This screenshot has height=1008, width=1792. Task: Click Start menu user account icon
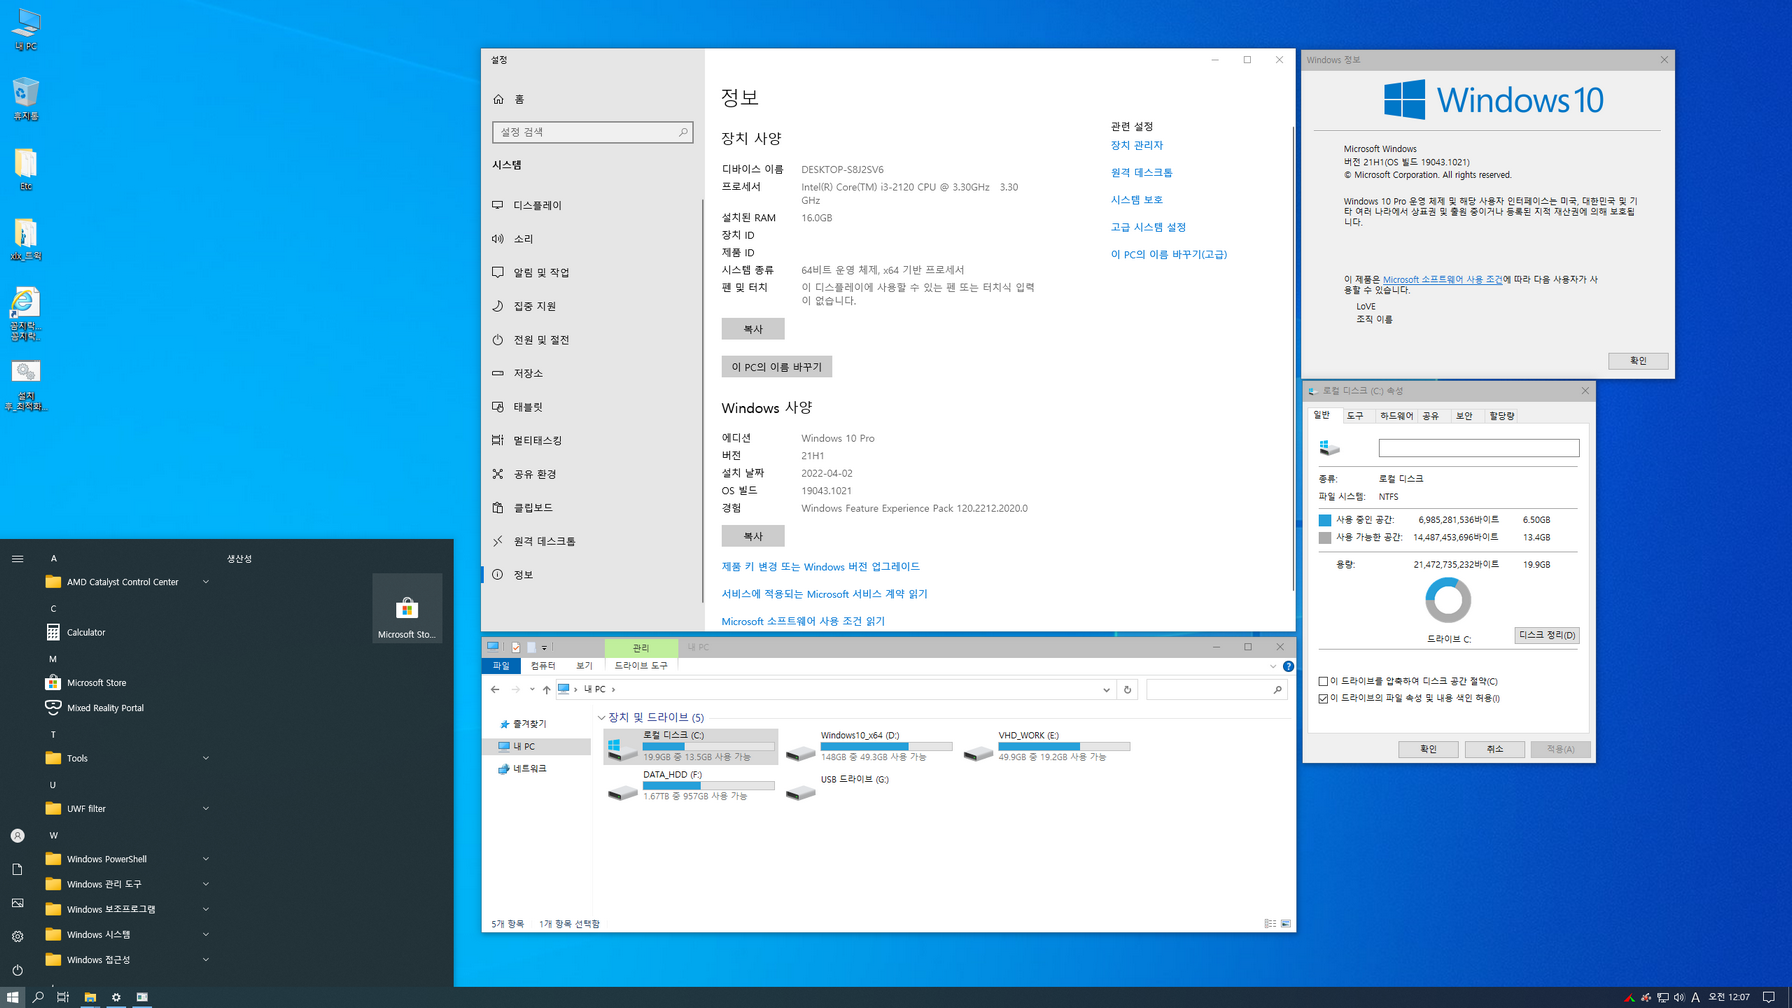click(x=17, y=836)
